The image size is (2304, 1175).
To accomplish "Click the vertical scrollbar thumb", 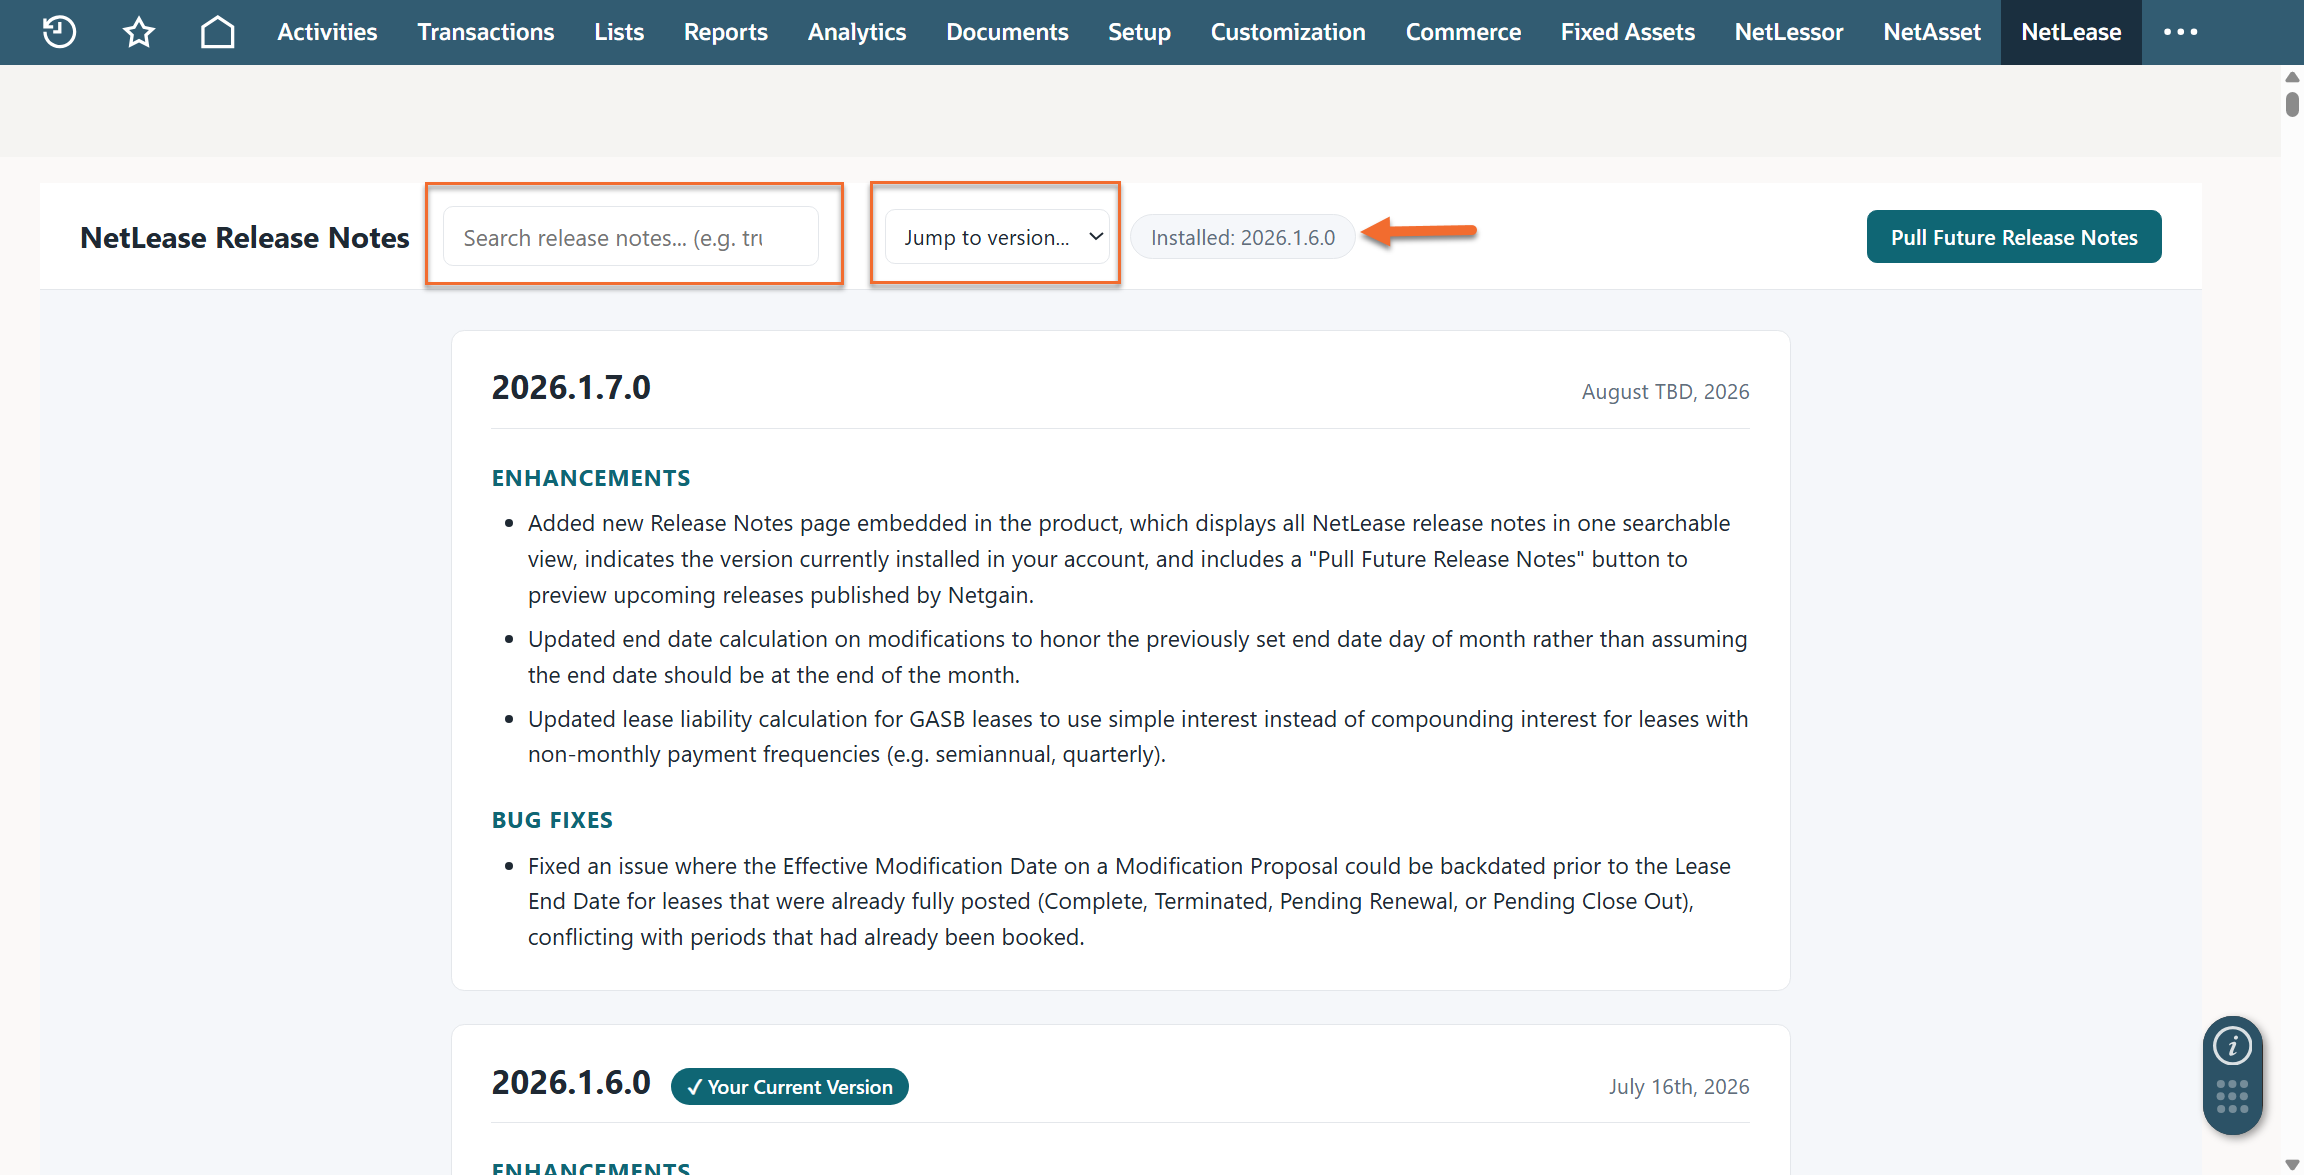I will click(2292, 104).
